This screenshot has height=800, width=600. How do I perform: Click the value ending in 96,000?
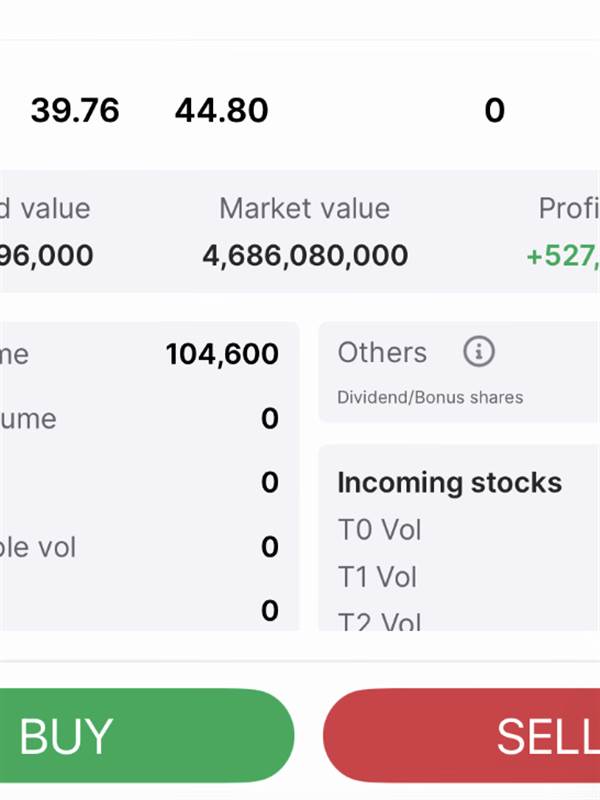[46, 255]
